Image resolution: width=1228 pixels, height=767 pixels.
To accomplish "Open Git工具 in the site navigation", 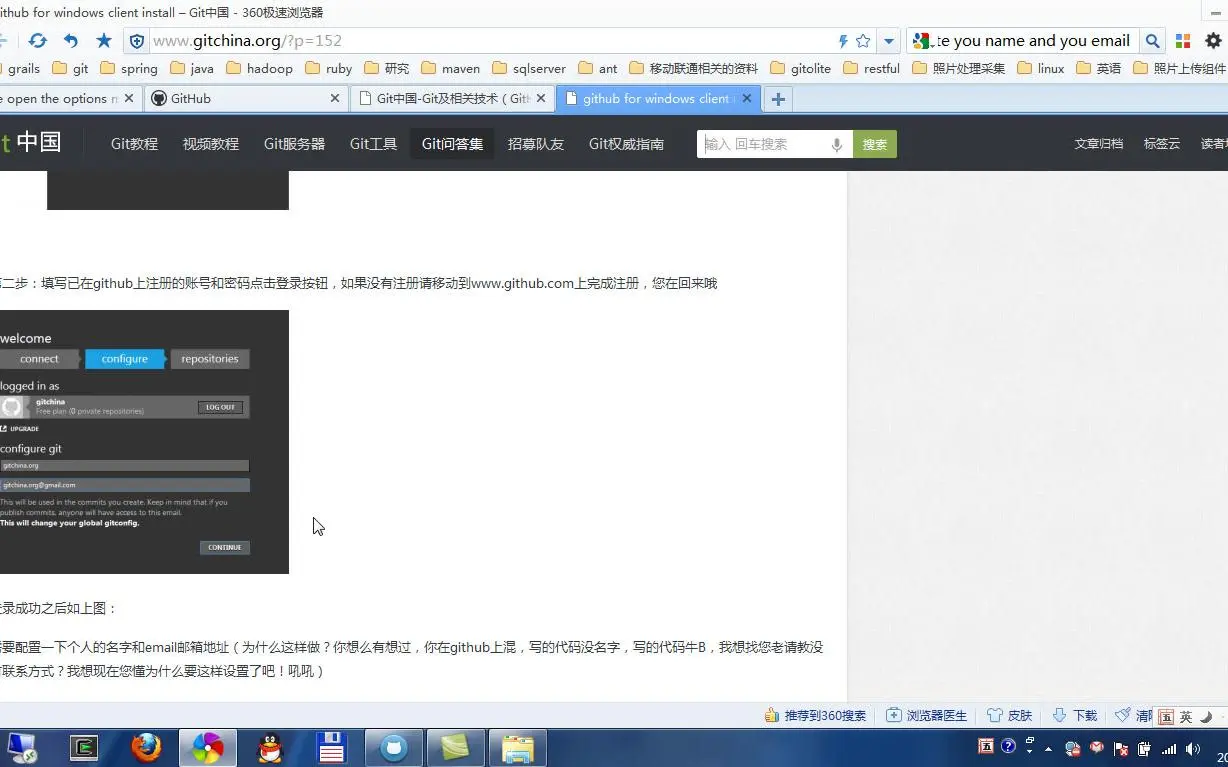I will click(x=374, y=144).
